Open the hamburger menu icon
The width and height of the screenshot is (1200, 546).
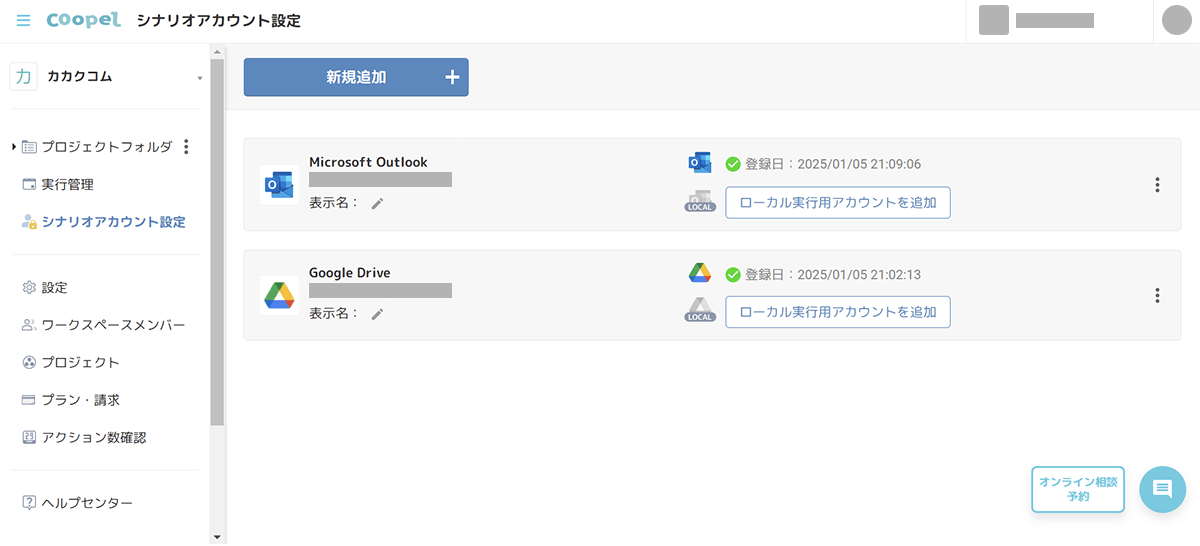pyautogui.click(x=23, y=21)
